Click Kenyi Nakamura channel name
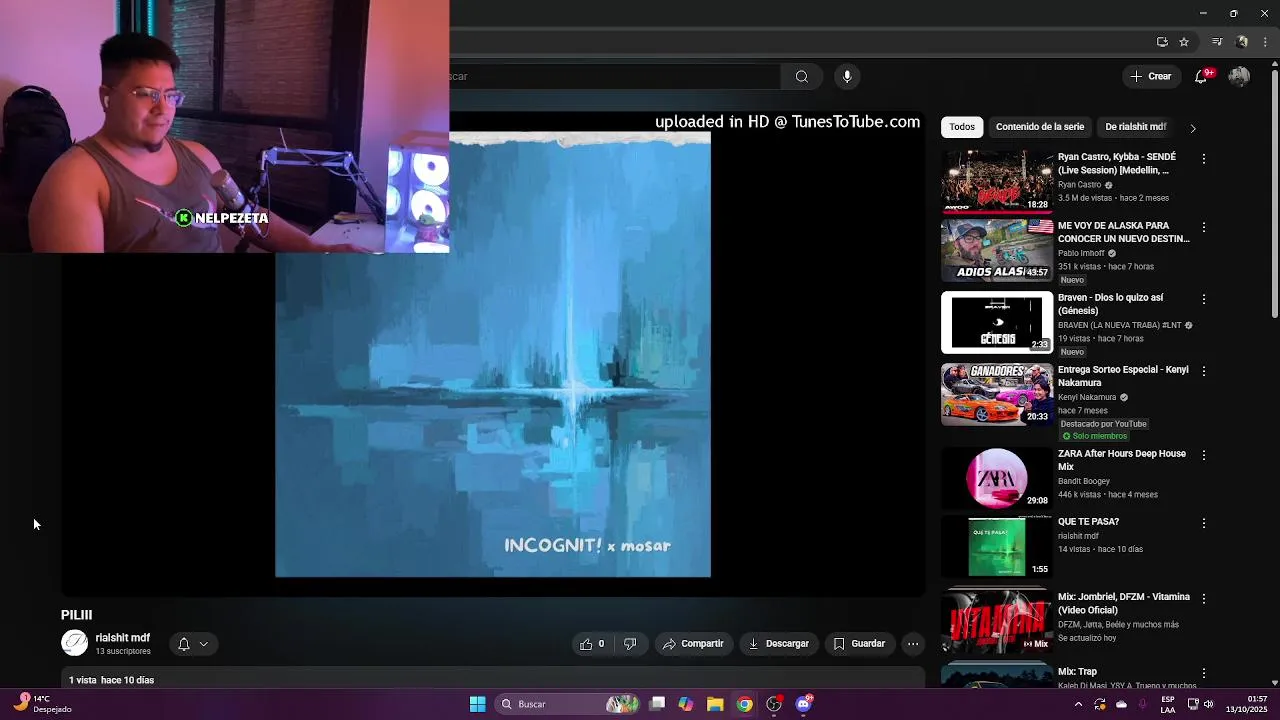This screenshot has width=1280, height=720. pos(1087,397)
